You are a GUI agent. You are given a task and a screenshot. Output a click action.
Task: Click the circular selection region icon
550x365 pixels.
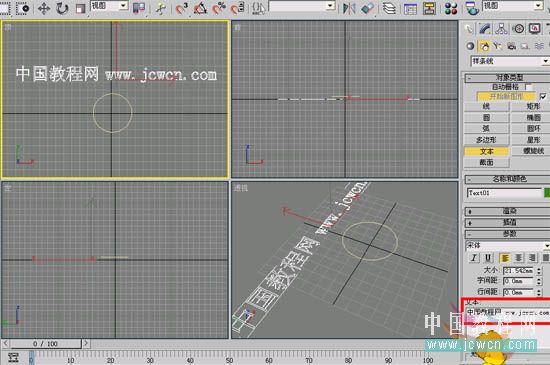23,8
